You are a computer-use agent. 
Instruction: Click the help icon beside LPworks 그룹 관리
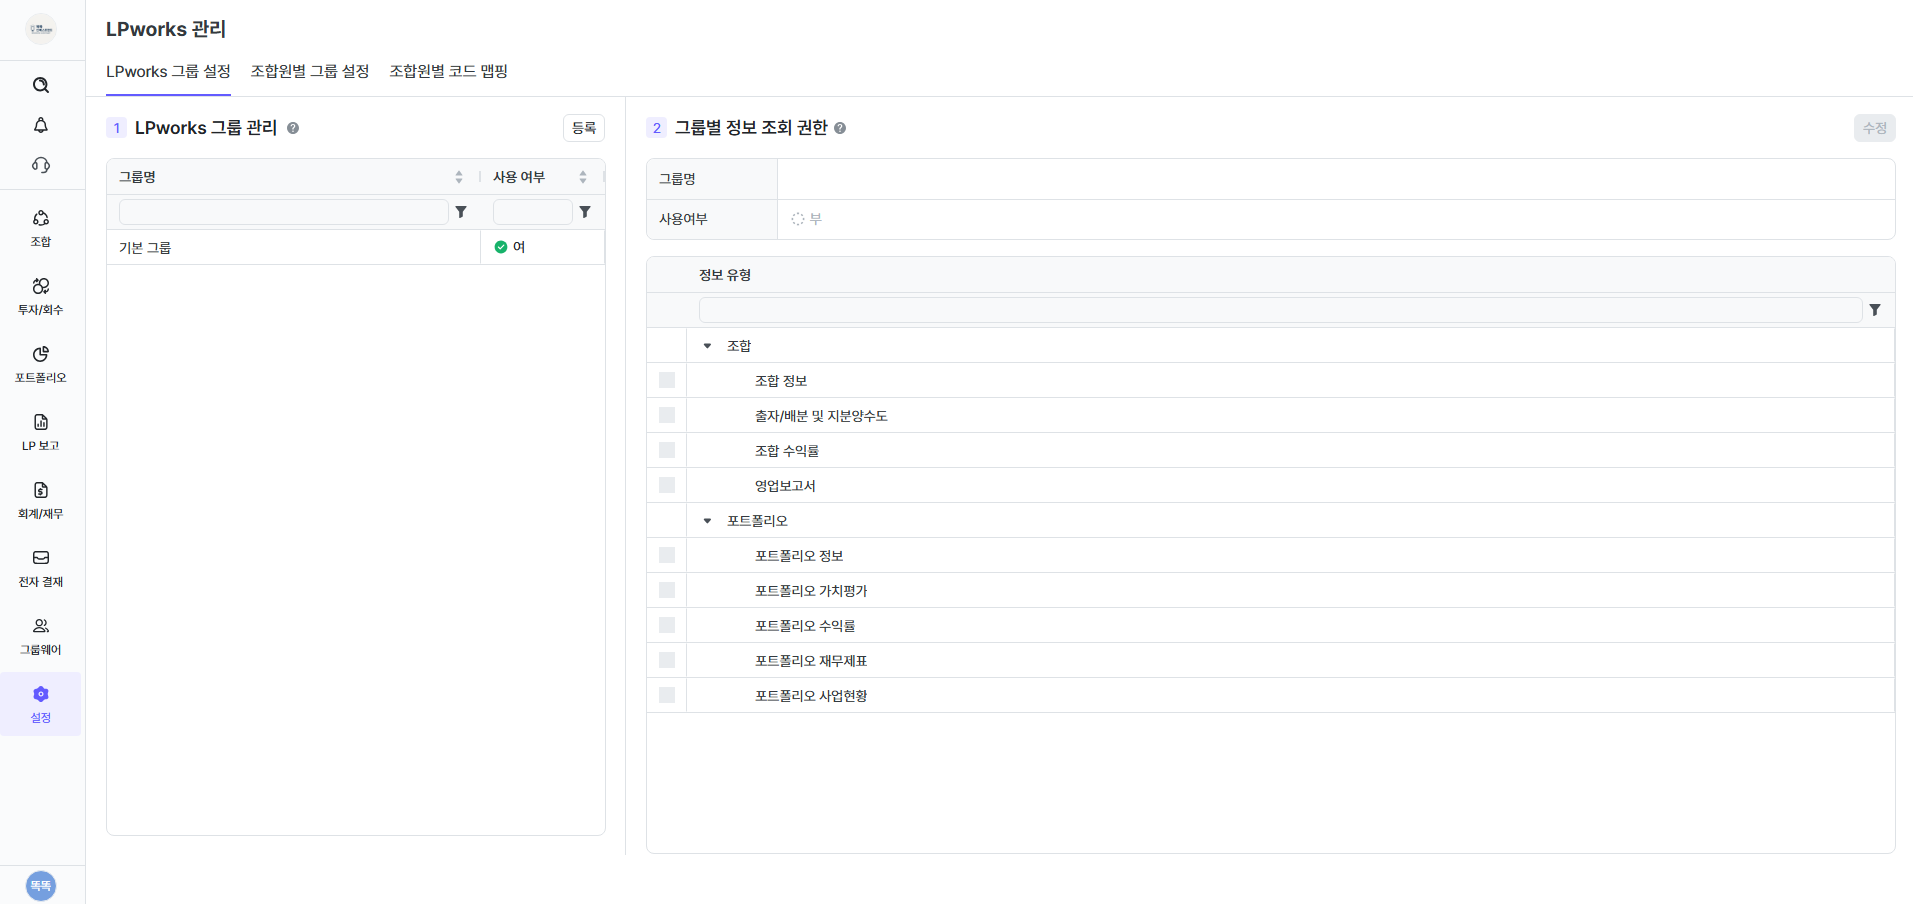point(293,128)
